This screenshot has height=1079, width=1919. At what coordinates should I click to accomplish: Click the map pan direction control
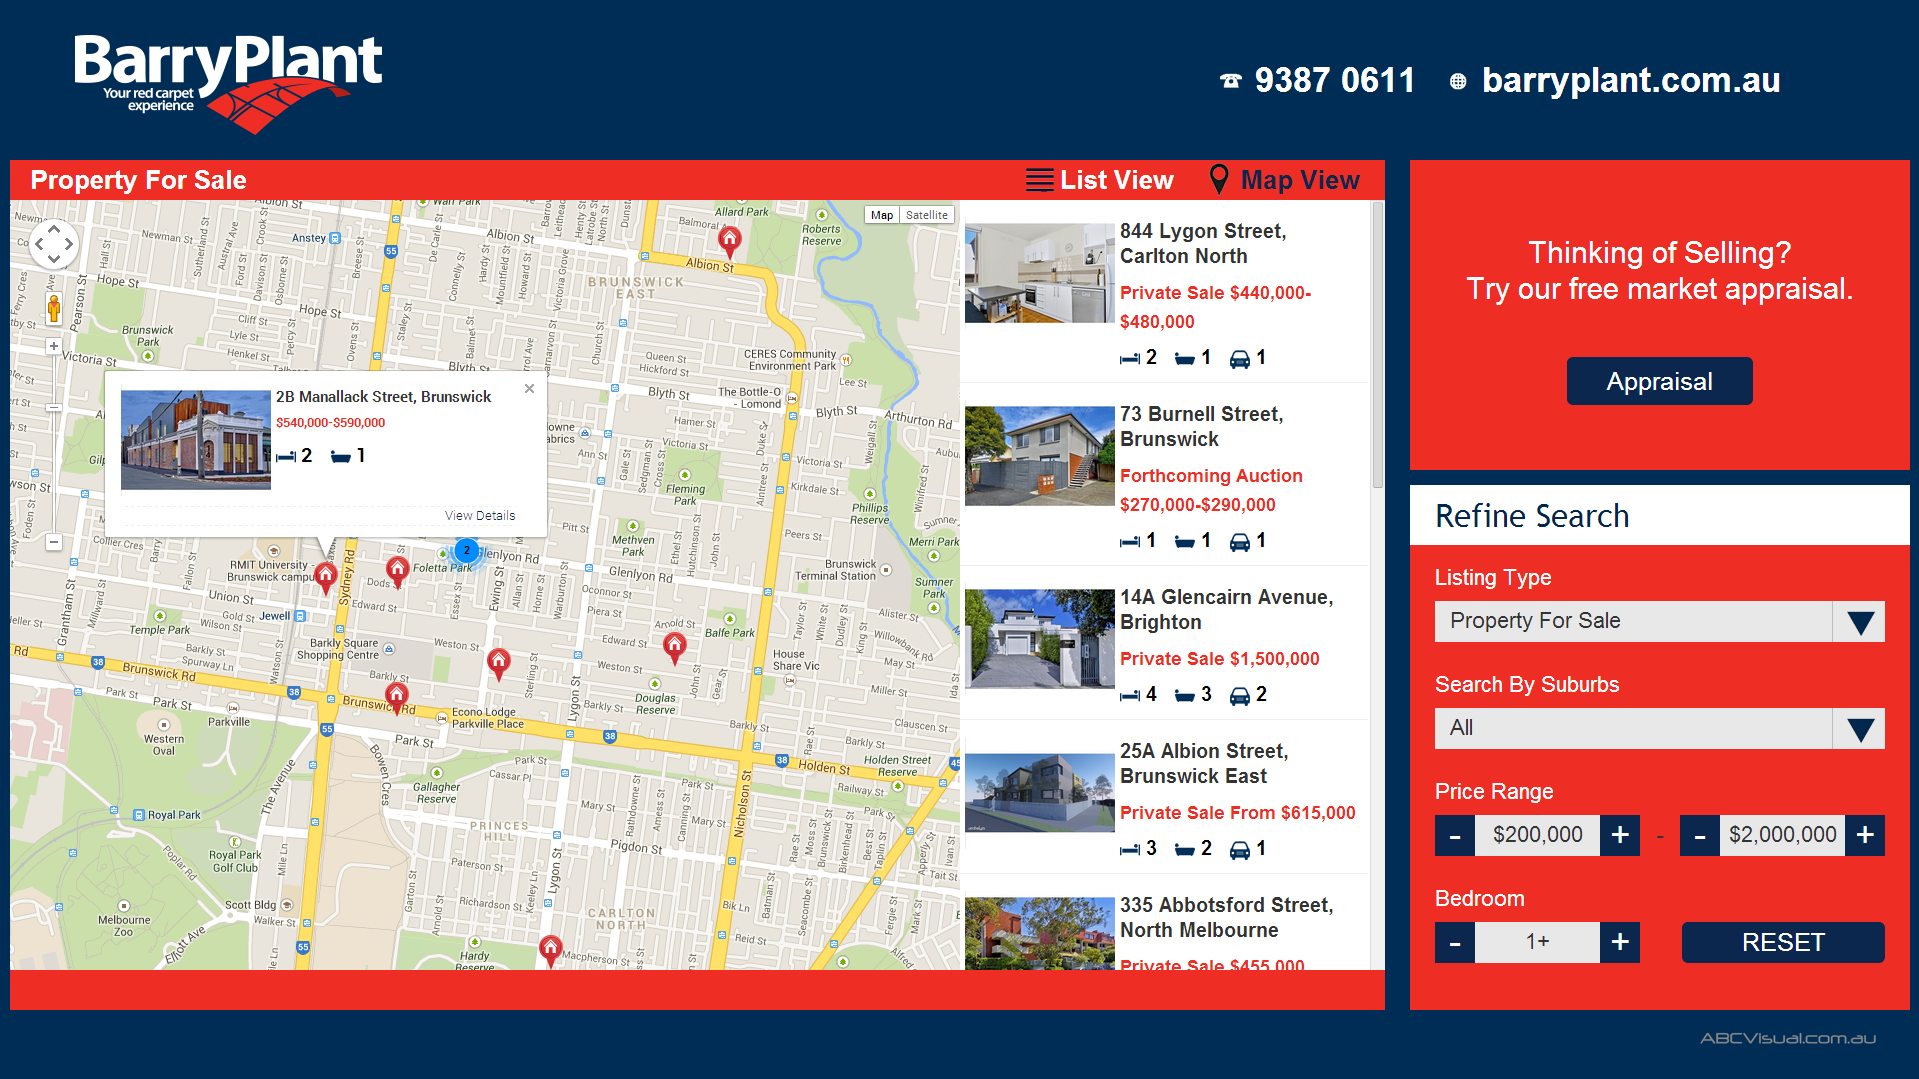coord(54,243)
